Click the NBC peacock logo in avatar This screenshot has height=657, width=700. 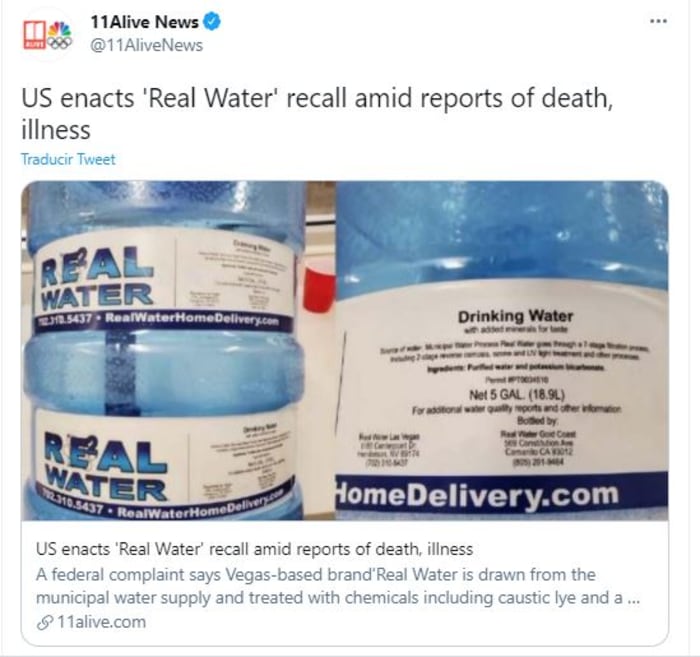[x=60, y=29]
